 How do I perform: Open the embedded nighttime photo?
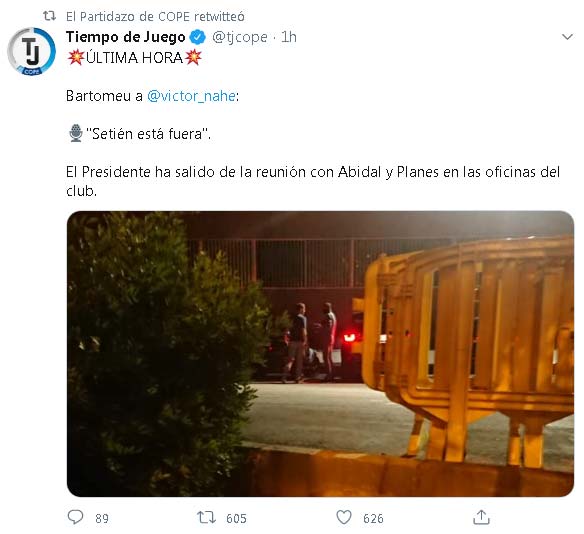point(320,354)
